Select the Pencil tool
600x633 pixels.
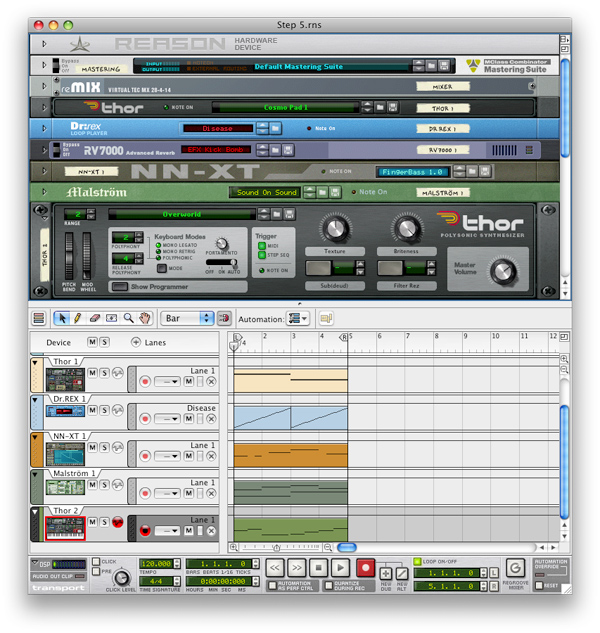tap(78, 319)
